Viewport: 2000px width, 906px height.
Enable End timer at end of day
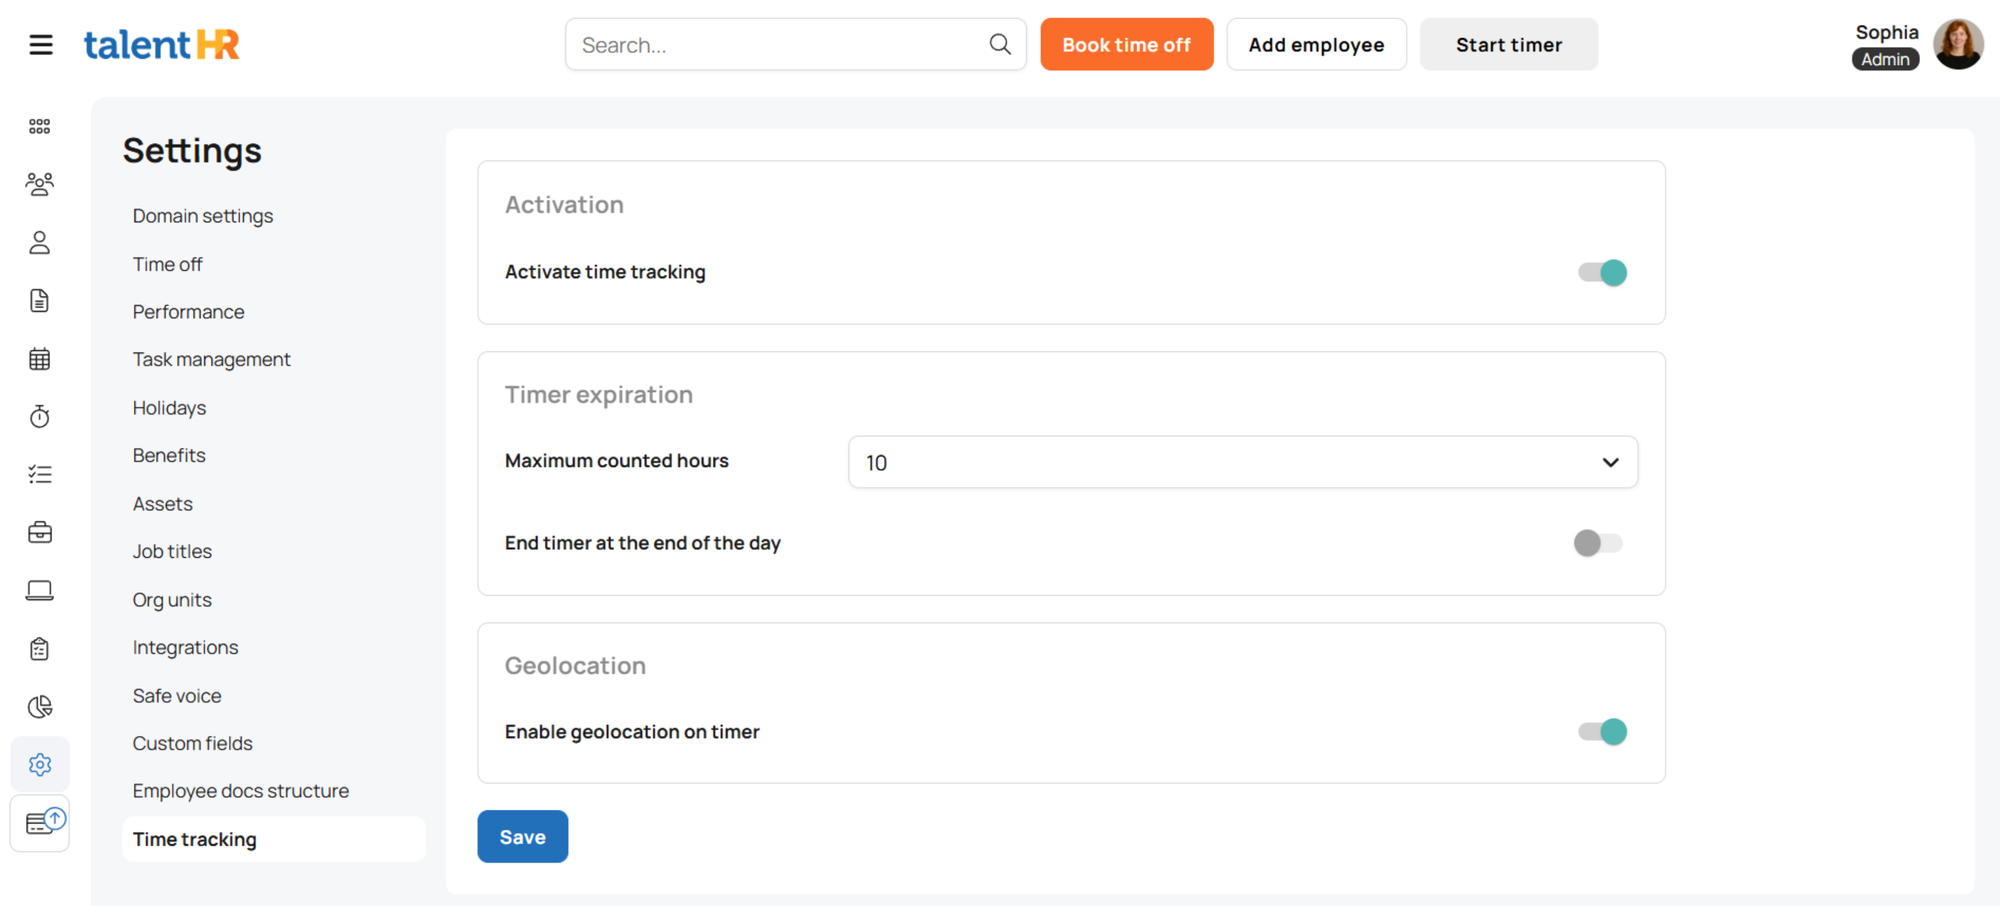1597,543
